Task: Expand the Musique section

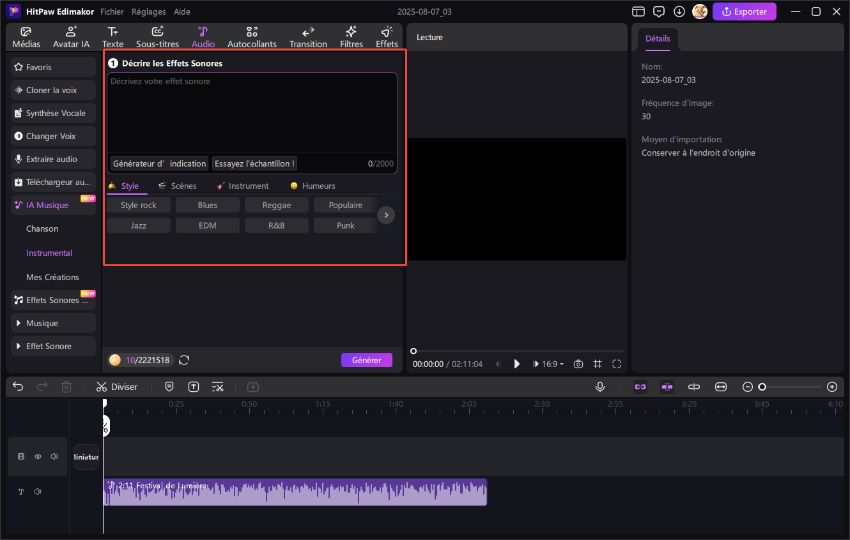Action: click(53, 323)
